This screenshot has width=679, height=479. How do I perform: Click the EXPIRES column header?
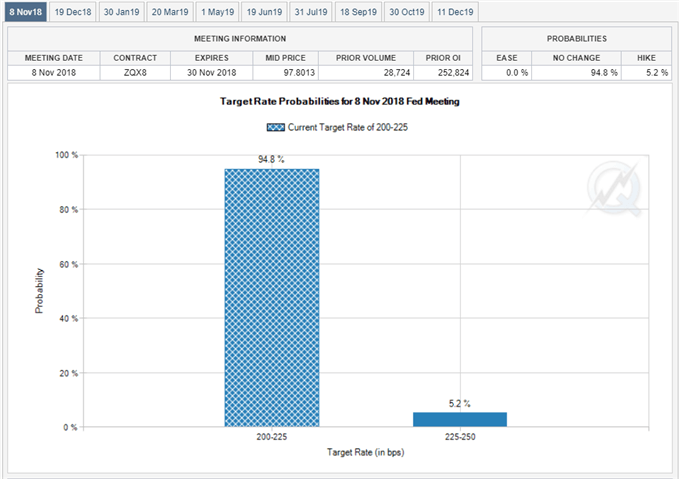pos(212,58)
